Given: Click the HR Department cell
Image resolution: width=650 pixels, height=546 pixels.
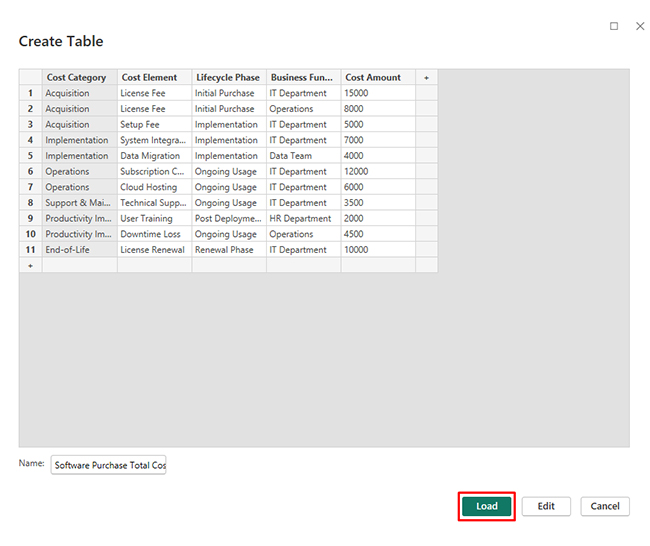Looking at the screenshot, I should pos(301,218).
